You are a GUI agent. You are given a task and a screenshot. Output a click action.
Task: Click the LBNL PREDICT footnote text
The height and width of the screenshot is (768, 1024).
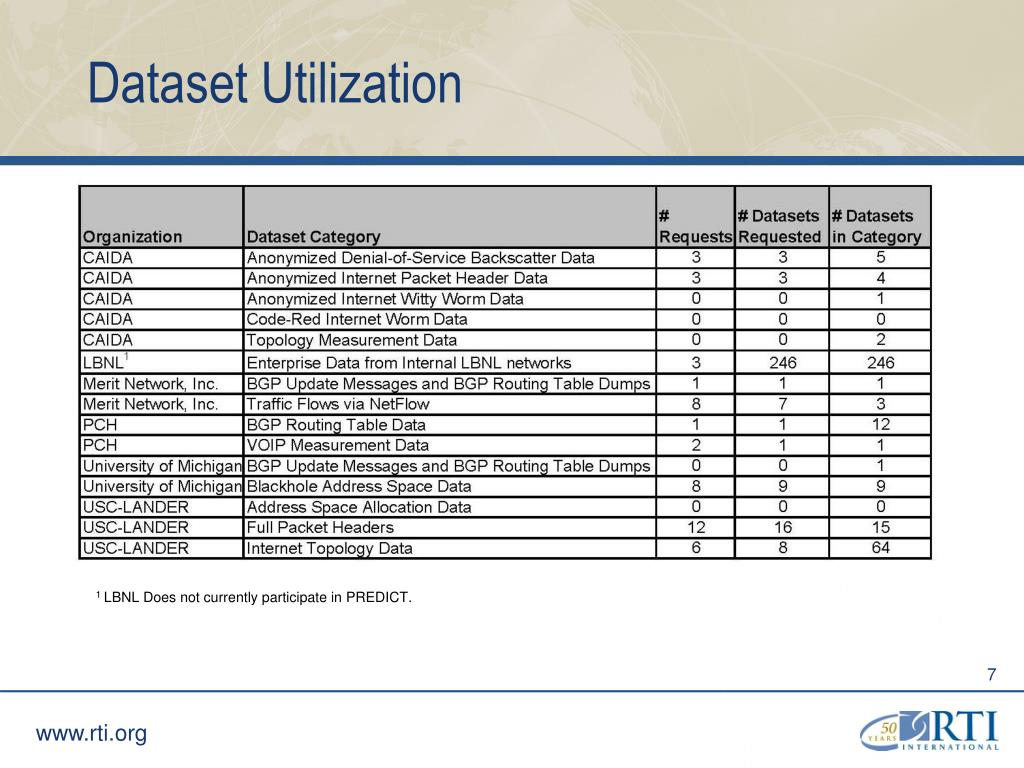click(254, 598)
